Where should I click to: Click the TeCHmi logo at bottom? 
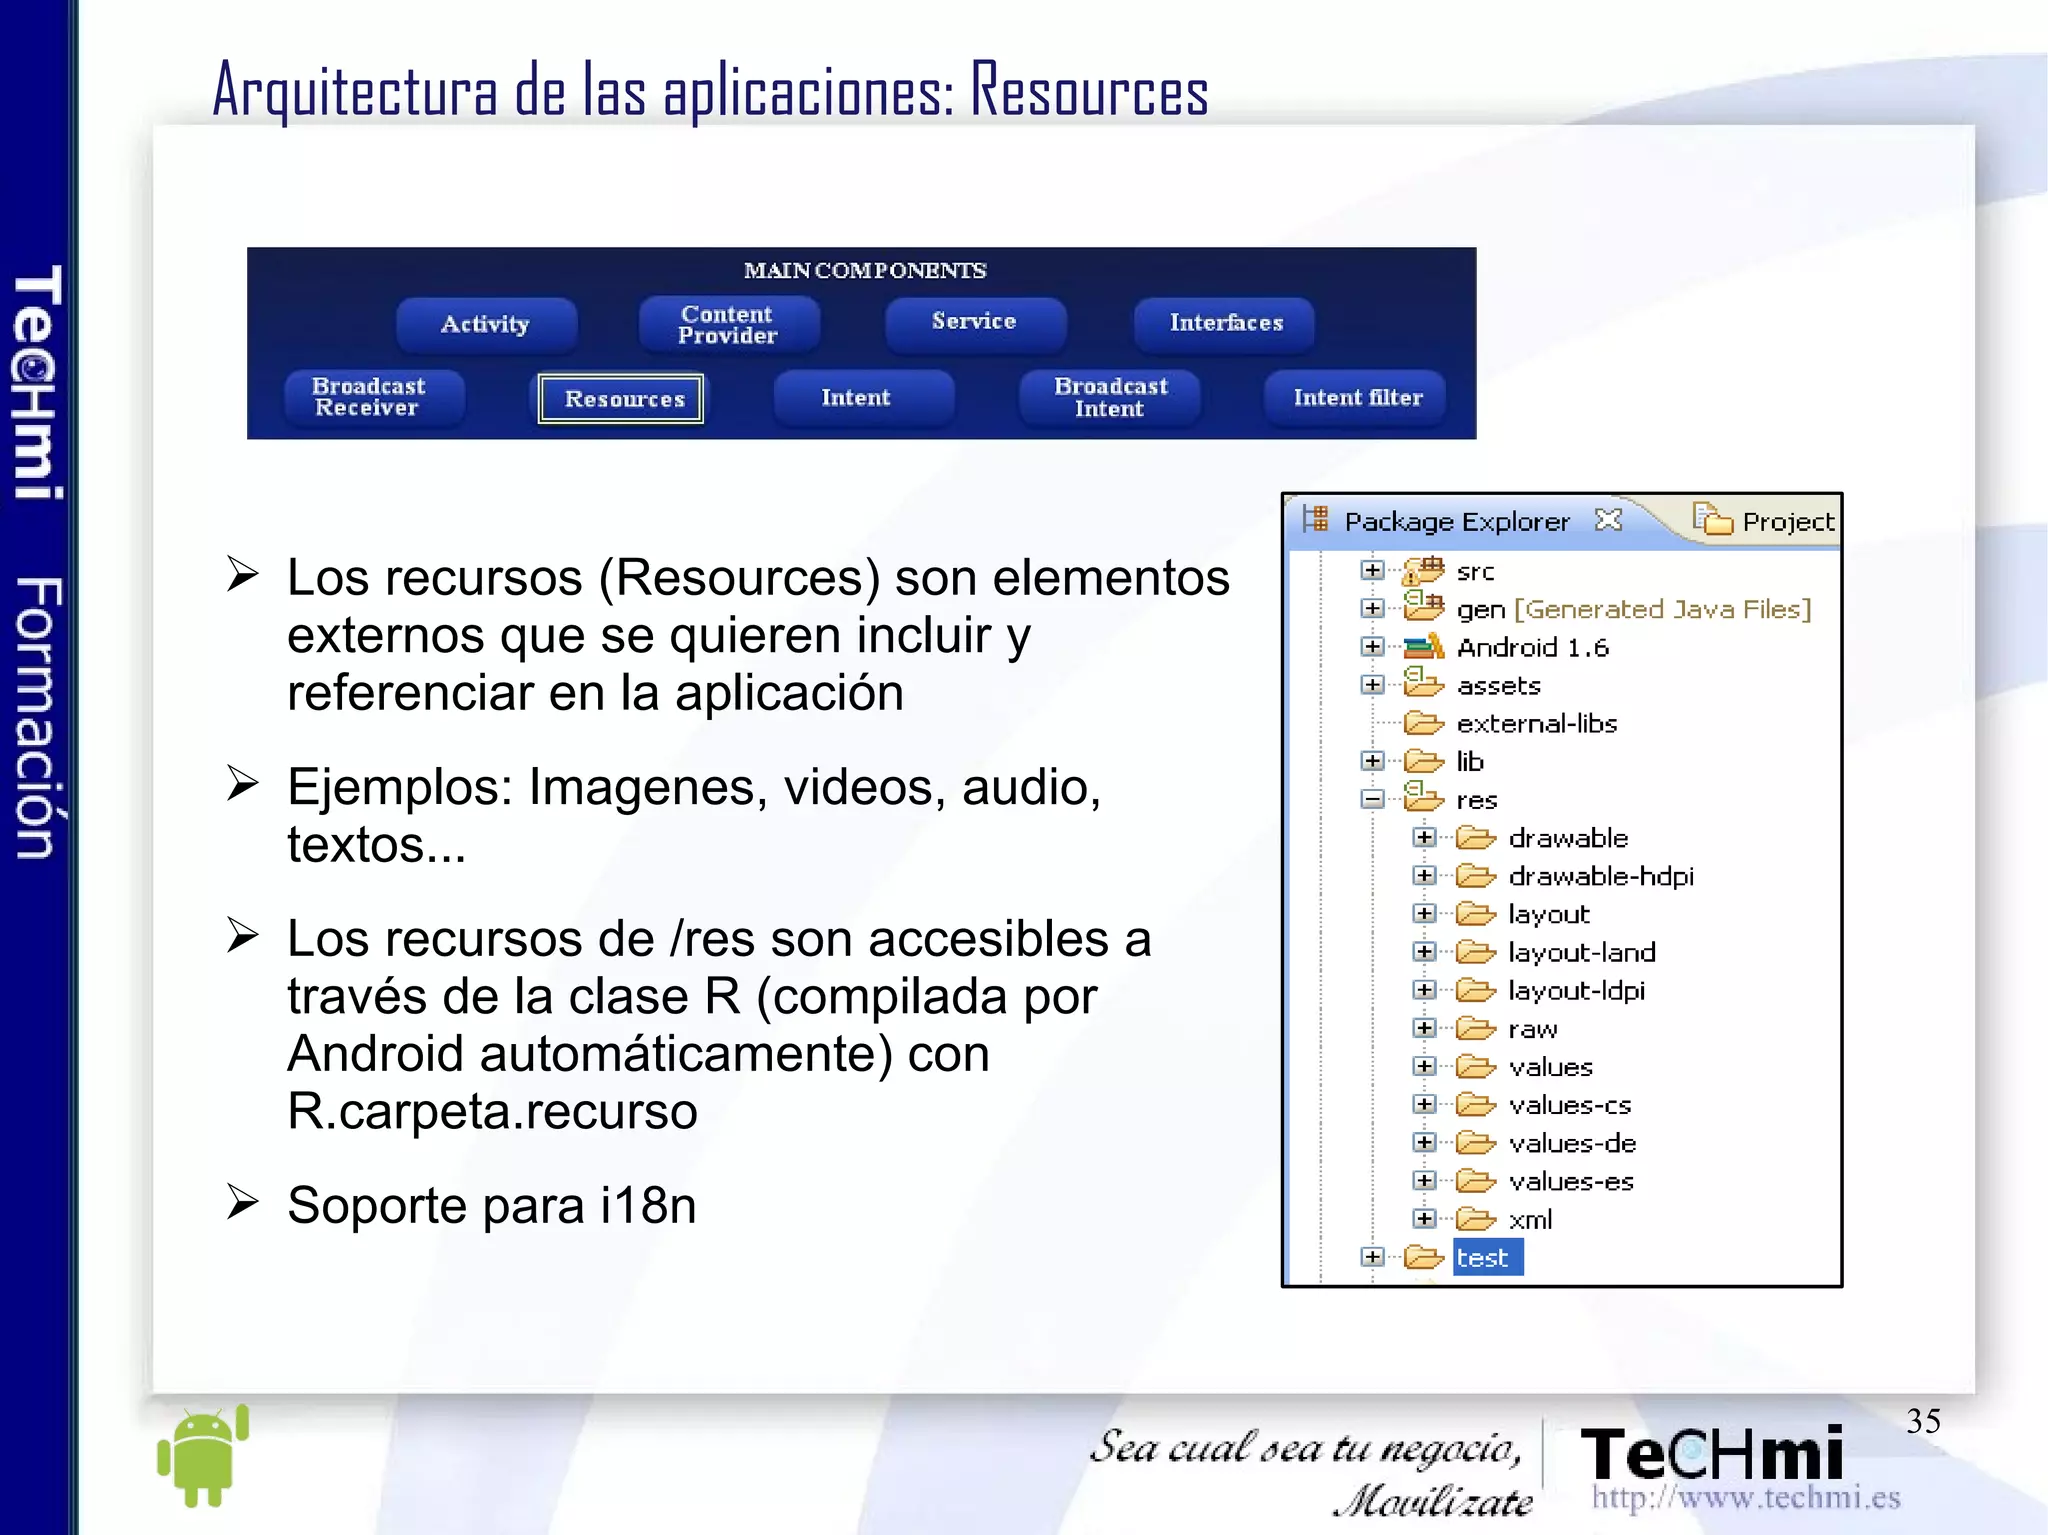(1713, 1454)
